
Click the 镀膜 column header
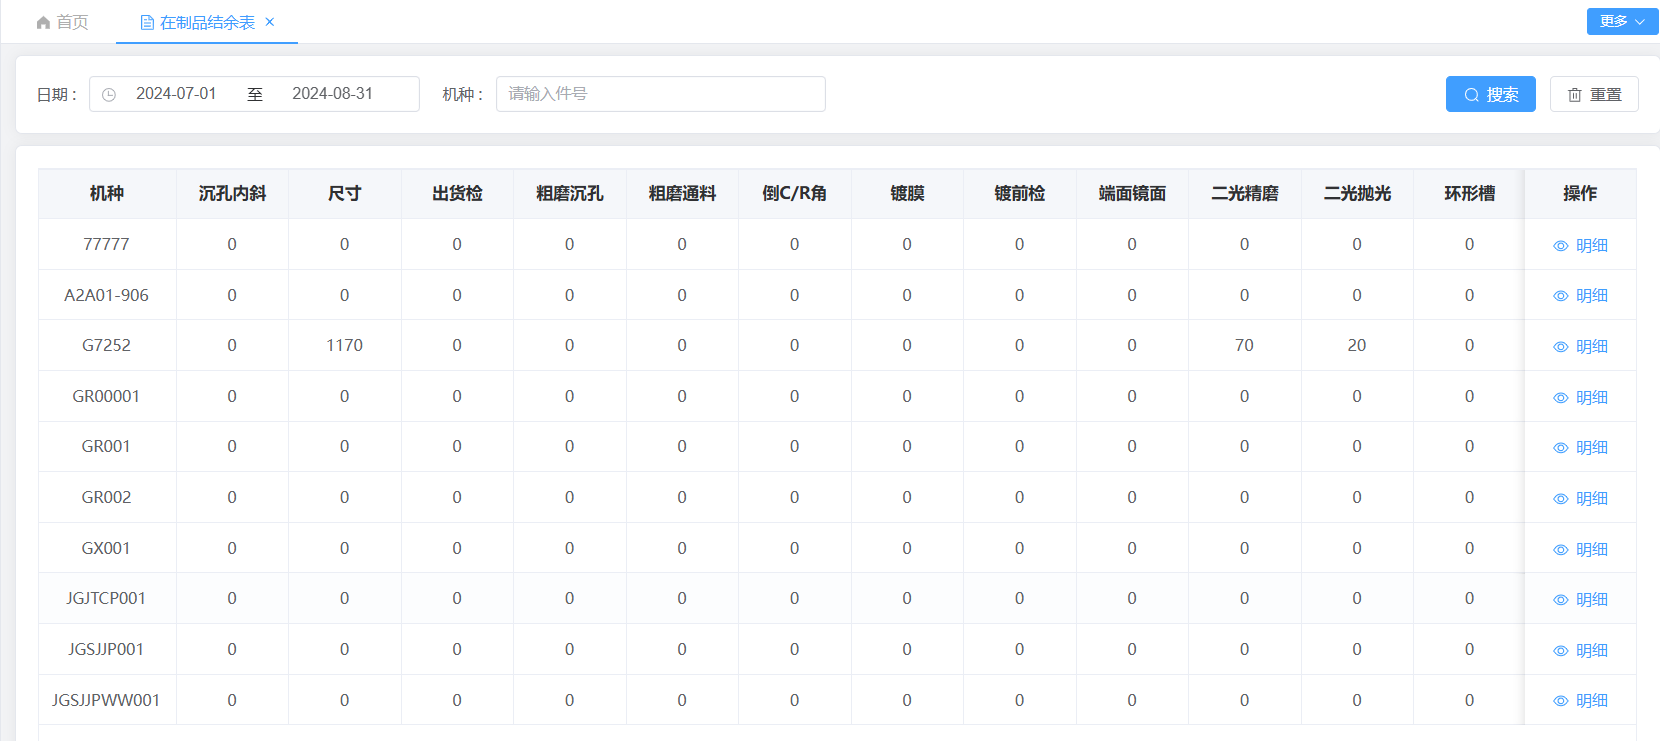(x=907, y=193)
